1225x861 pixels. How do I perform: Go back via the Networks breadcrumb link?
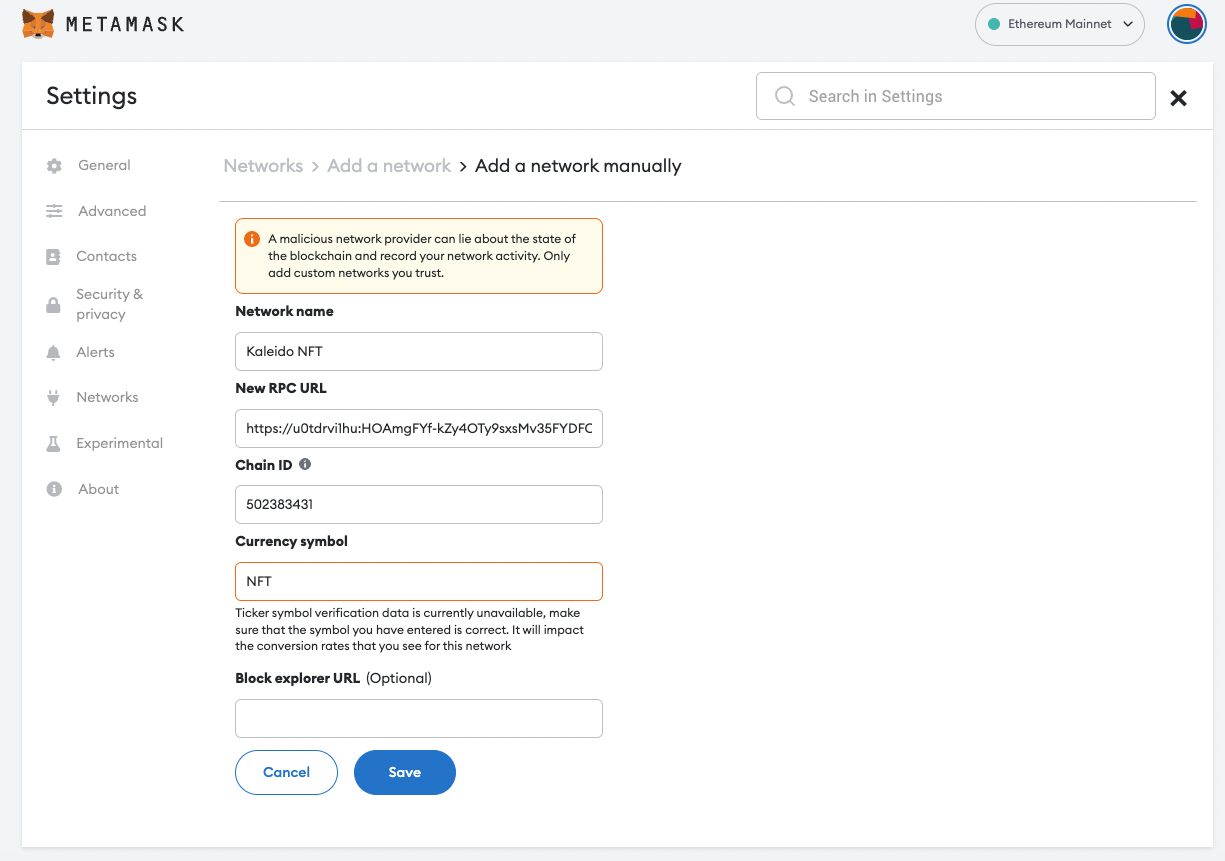[x=263, y=165]
